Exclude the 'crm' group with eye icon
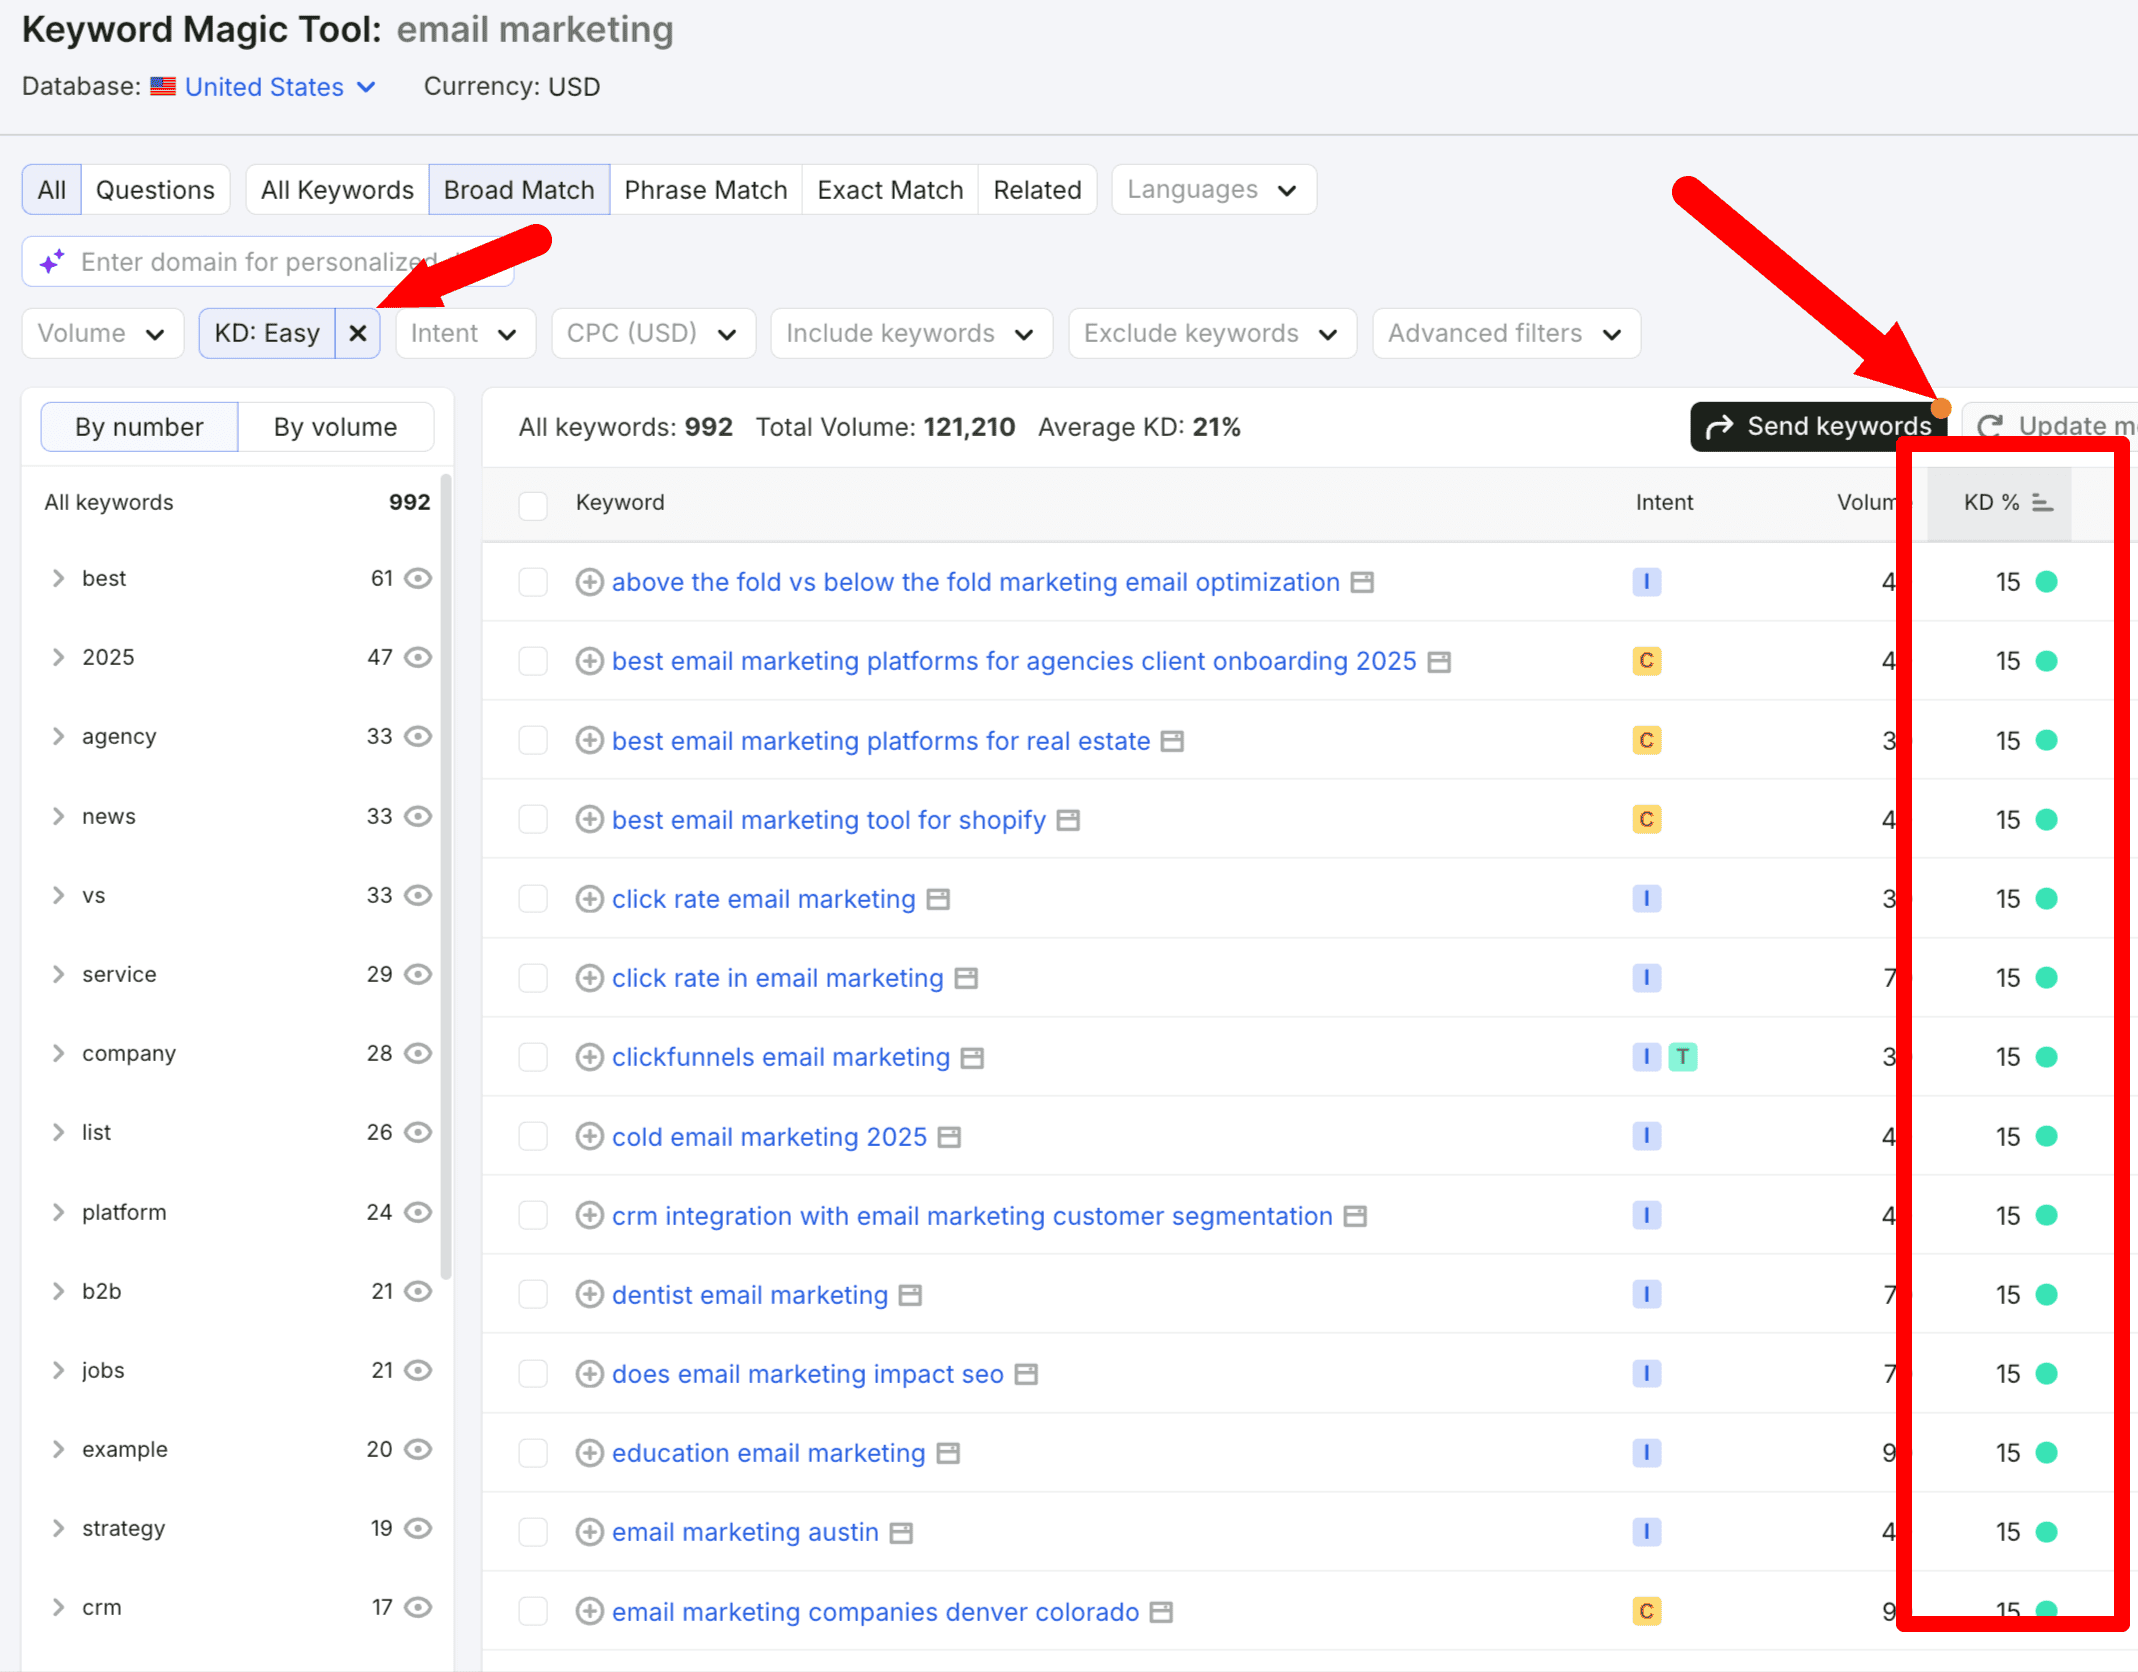This screenshot has width=2138, height=1672. tap(418, 1607)
